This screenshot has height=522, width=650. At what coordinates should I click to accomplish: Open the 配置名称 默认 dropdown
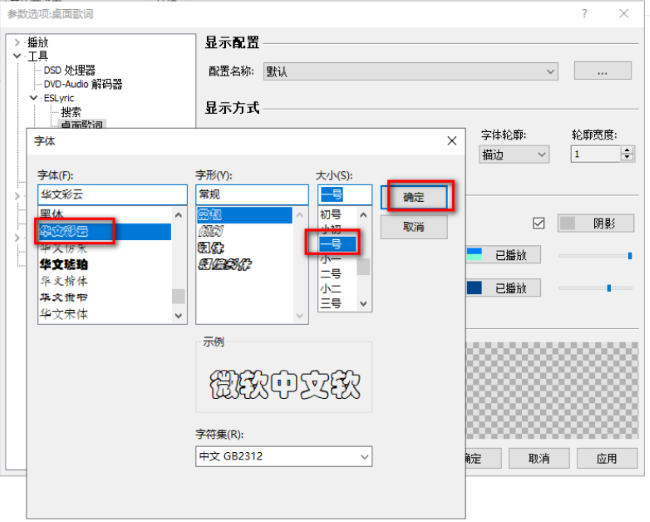pyautogui.click(x=410, y=72)
